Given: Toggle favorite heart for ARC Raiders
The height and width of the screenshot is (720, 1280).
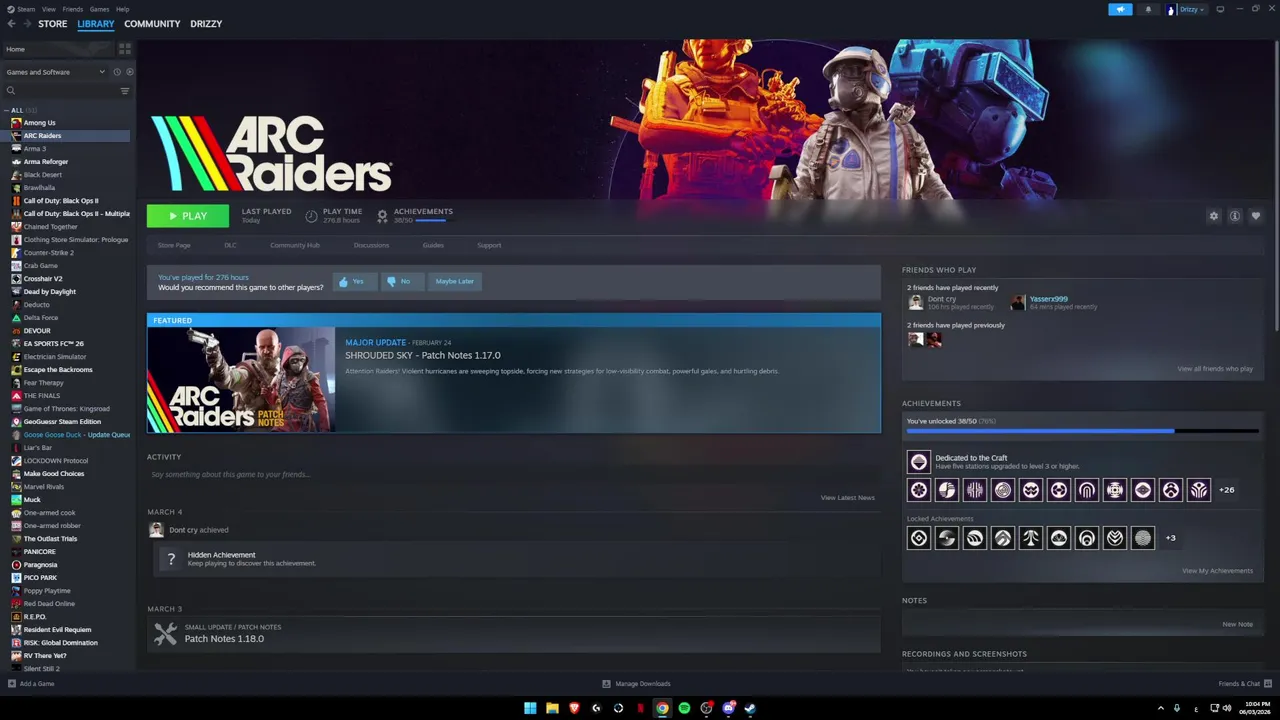Looking at the screenshot, I should click(x=1256, y=216).
